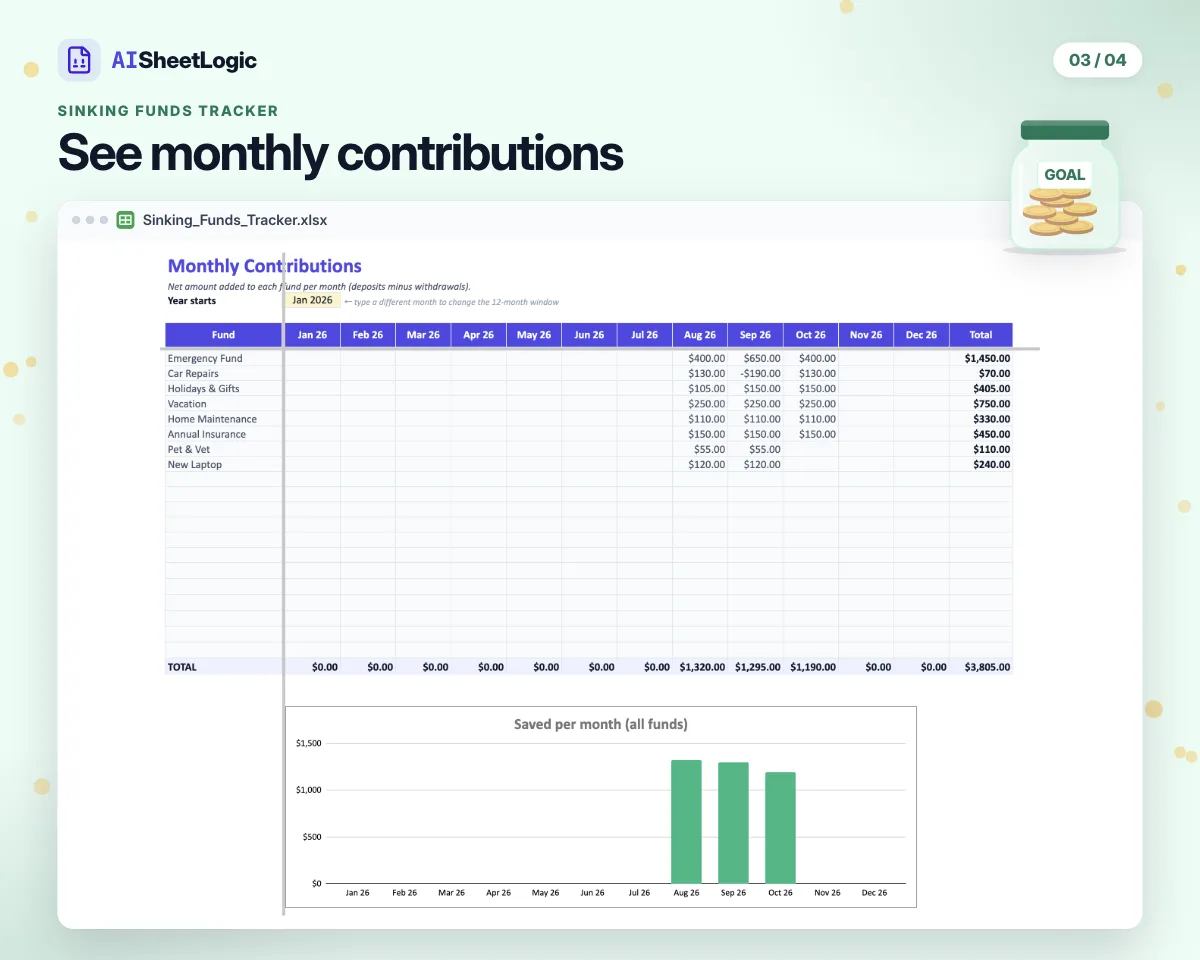Viewport: 1200px width, 960px height.
Task: Select the Aug 26 total $1,320.00
Action: click(700, 666)
